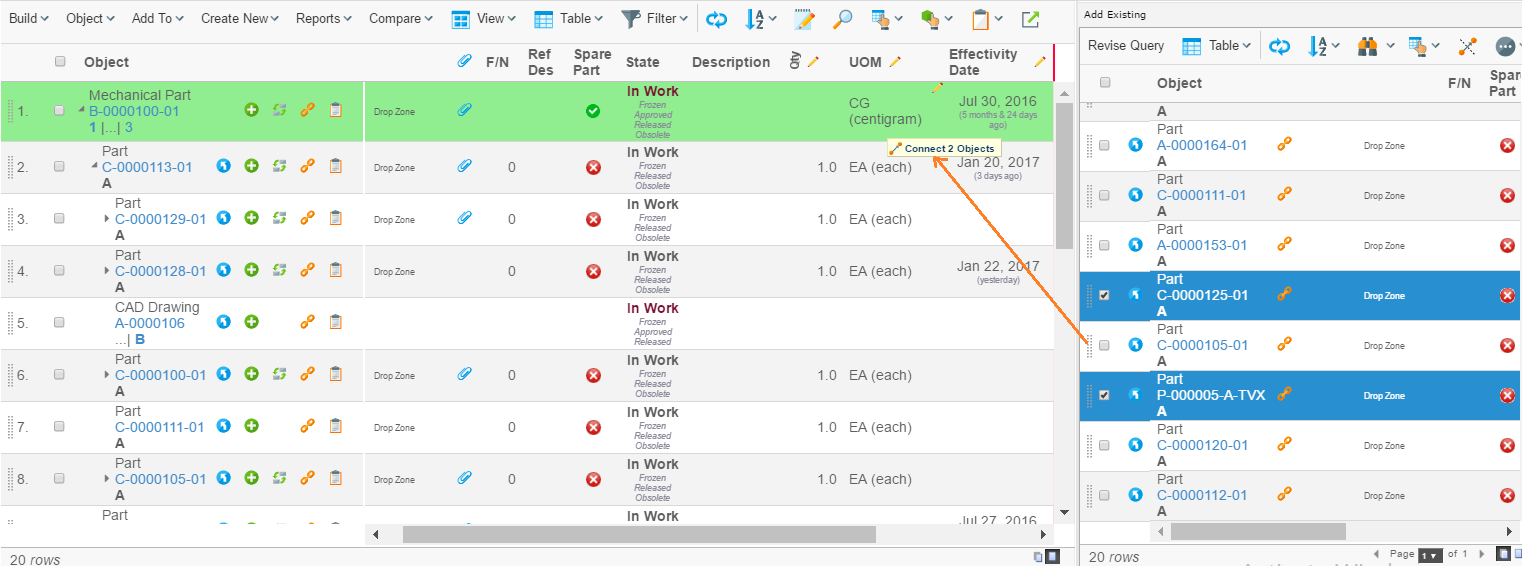1522x566 pixels.
Task: Click binoculars find icon in right panel
Action: [1368, 46]
